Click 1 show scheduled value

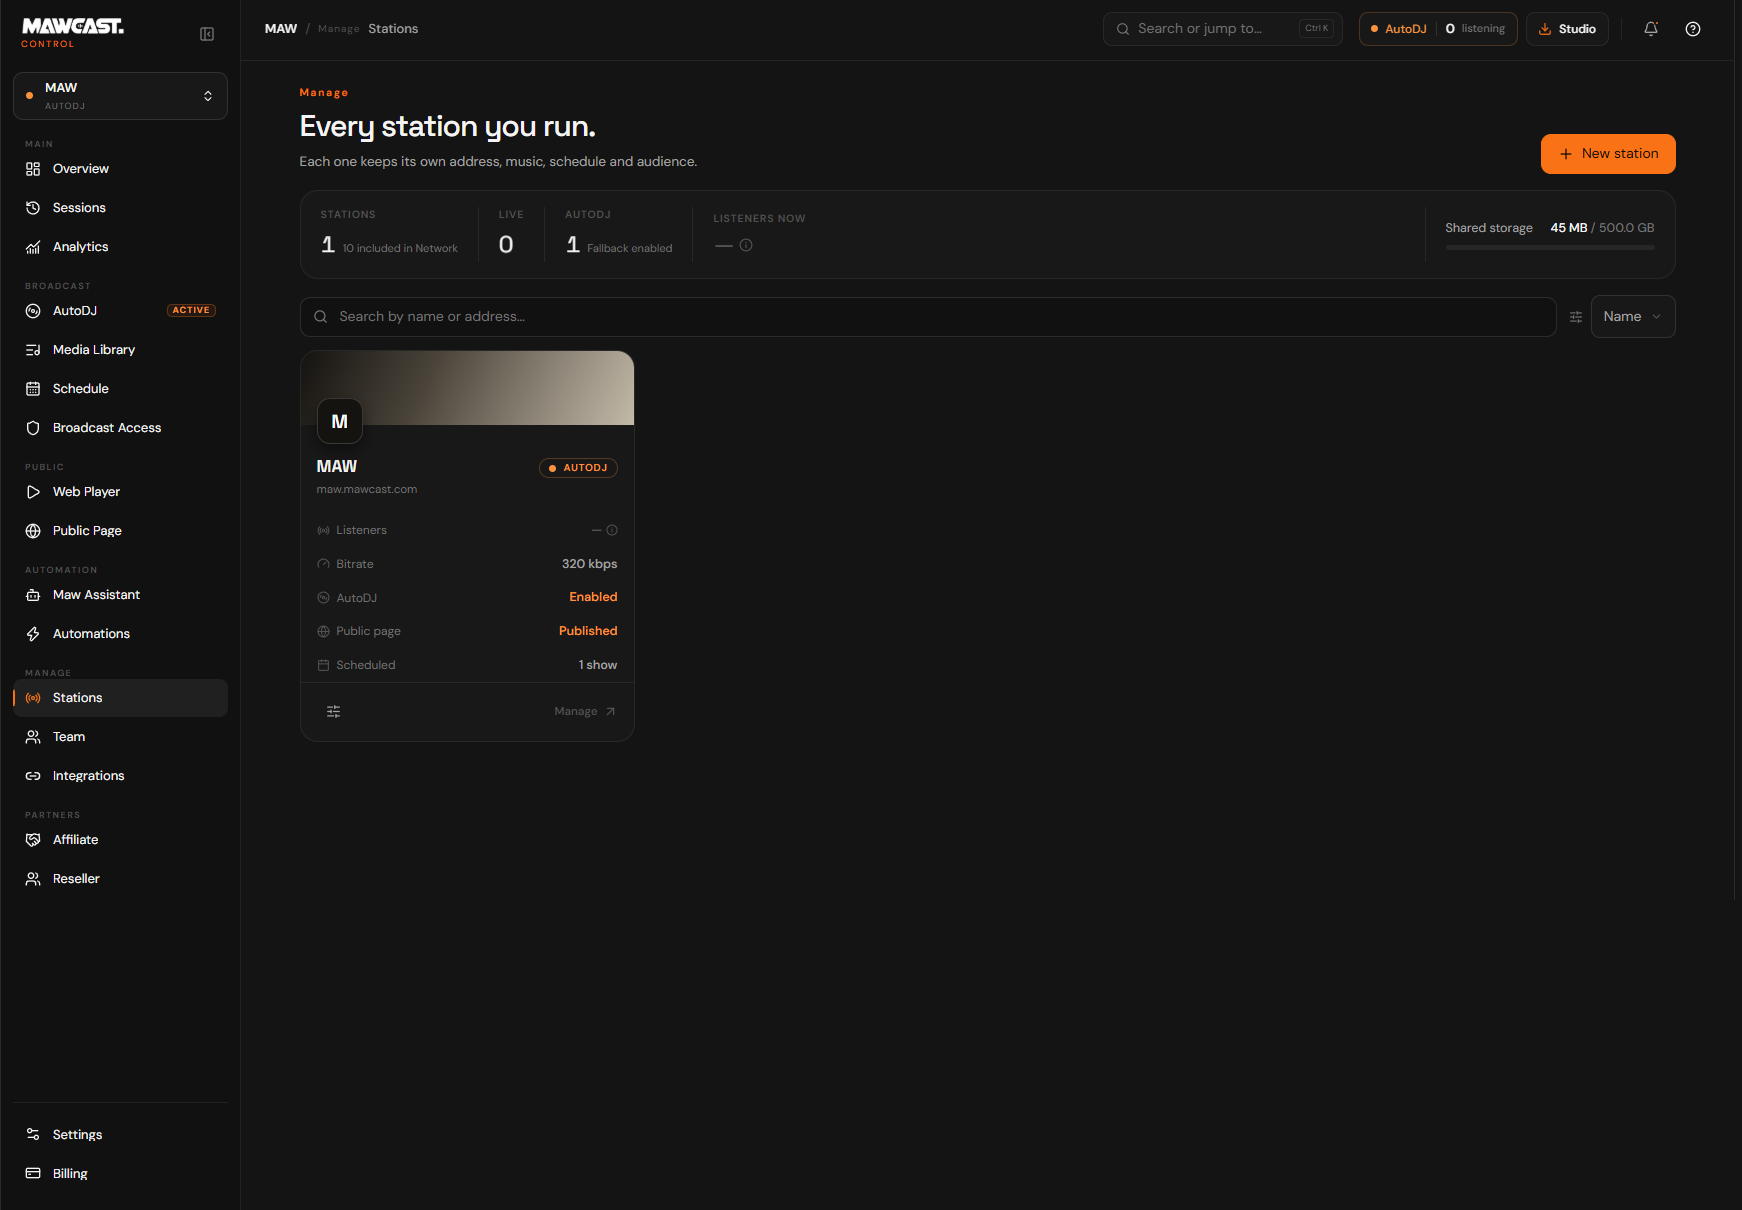pyautogui.click(x=598, y=665)
